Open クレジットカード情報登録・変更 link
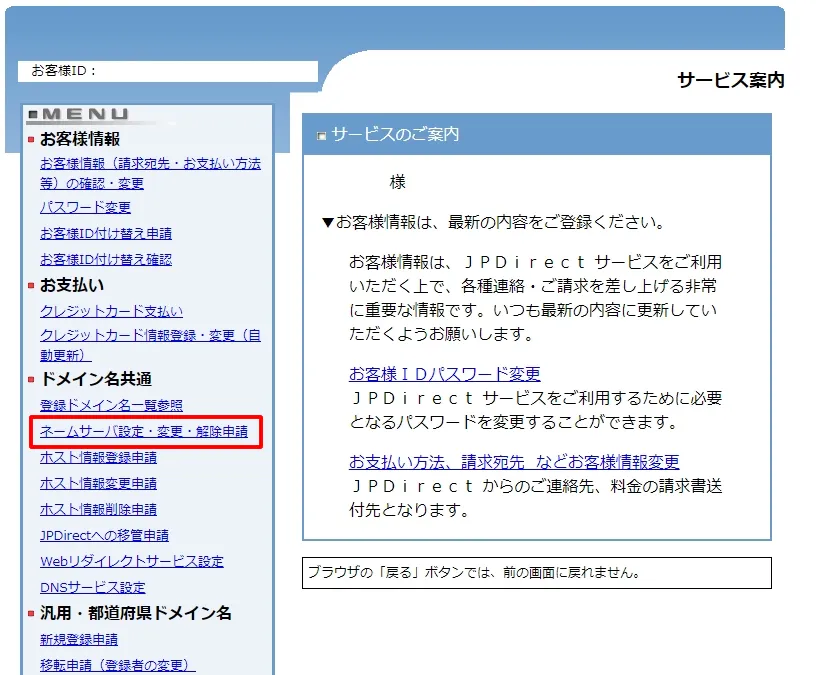This screenshot has height=675, width=823. pyautogui.click(x=150, y=345)
